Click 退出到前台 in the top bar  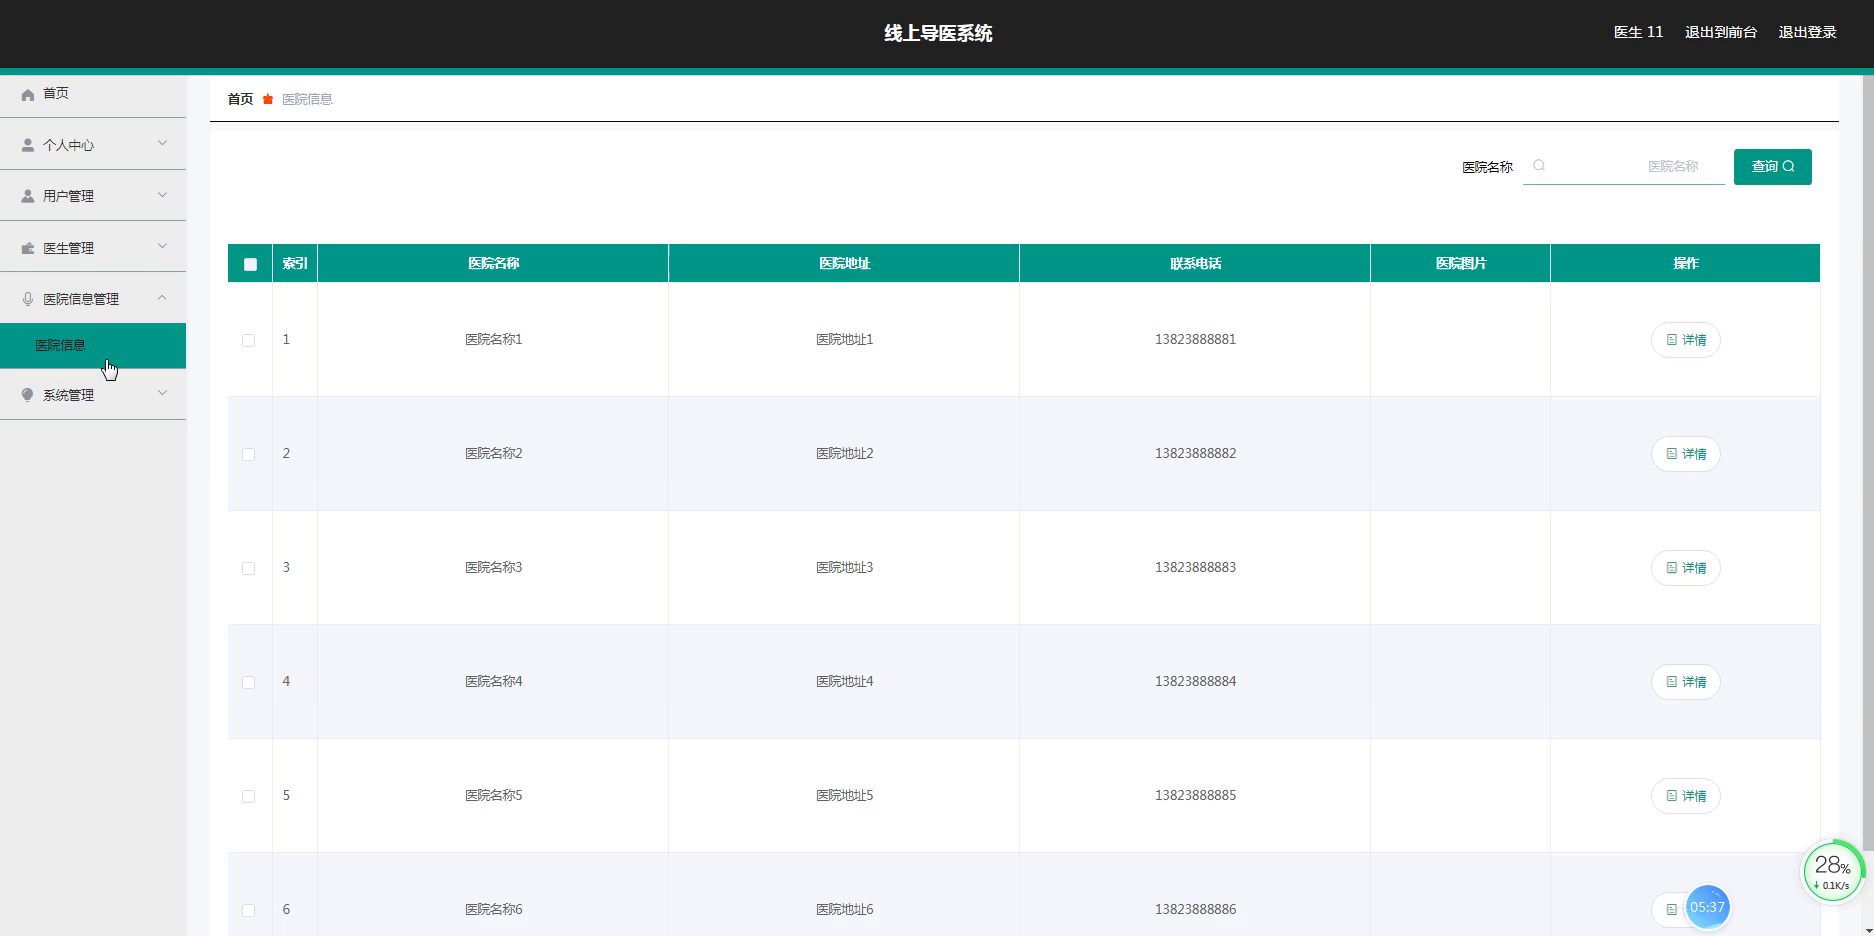[1720, 32]
